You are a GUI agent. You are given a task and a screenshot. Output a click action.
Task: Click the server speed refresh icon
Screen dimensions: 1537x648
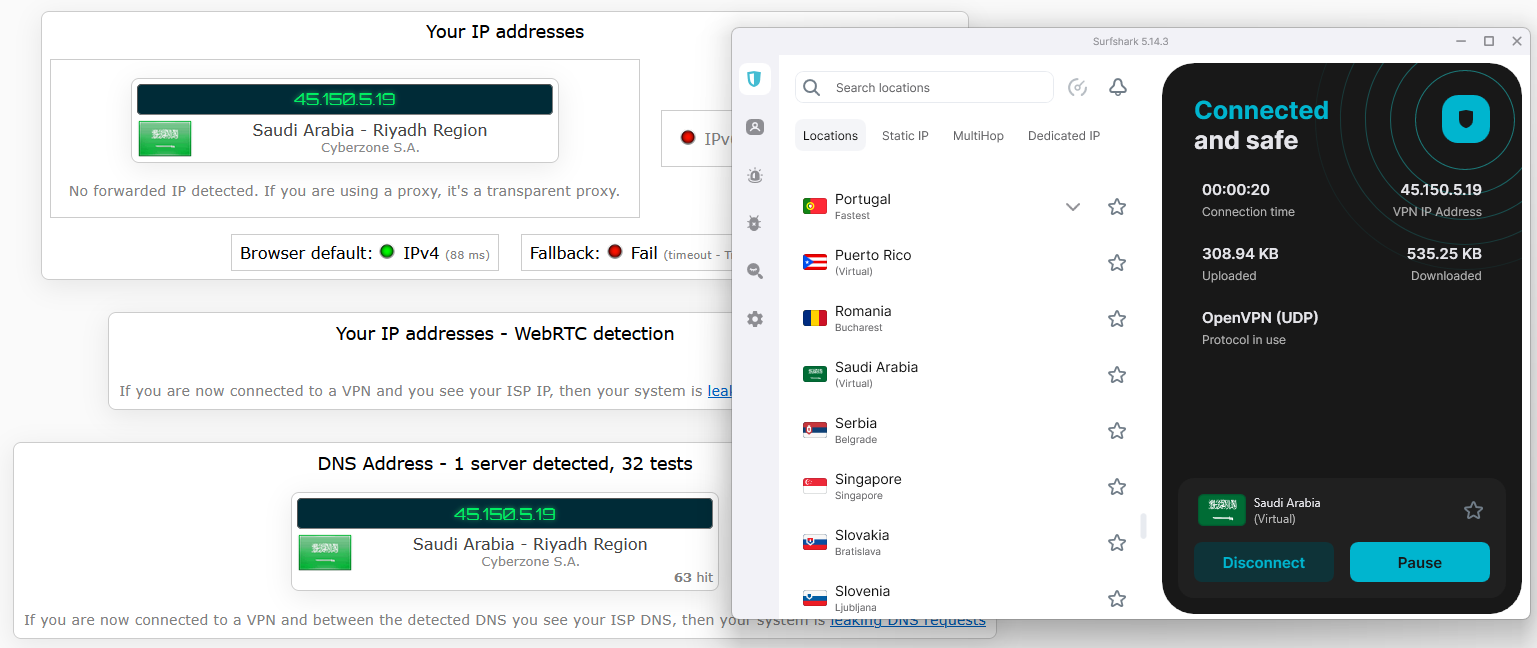[x=1077, y=88]
